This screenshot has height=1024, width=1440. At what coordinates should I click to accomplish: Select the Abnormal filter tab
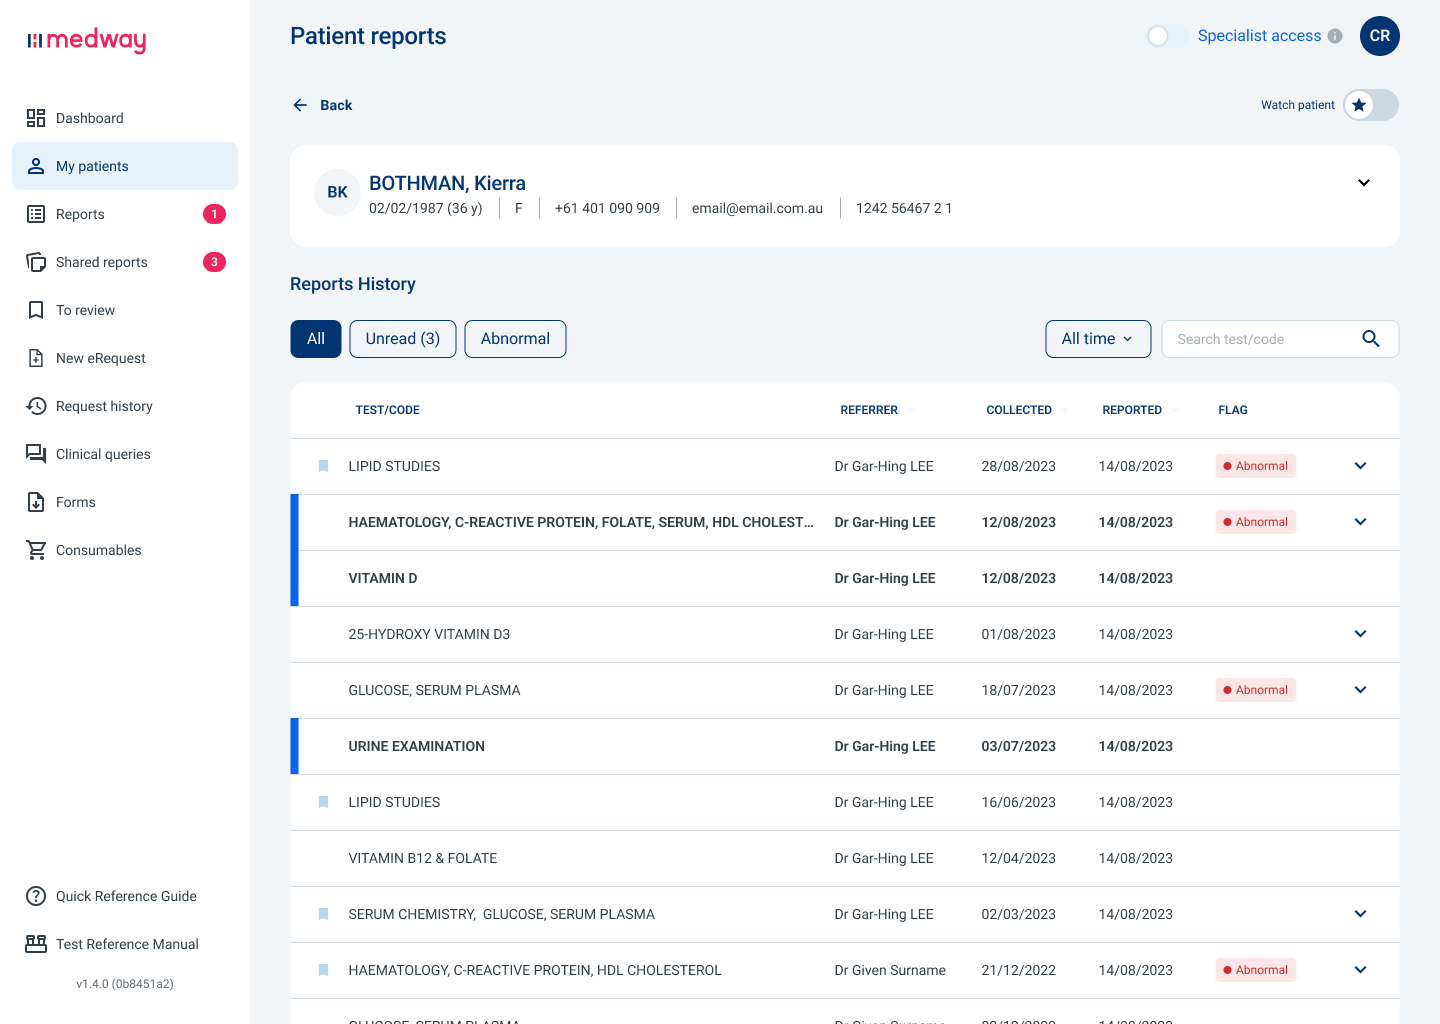[x=515, y=339]
